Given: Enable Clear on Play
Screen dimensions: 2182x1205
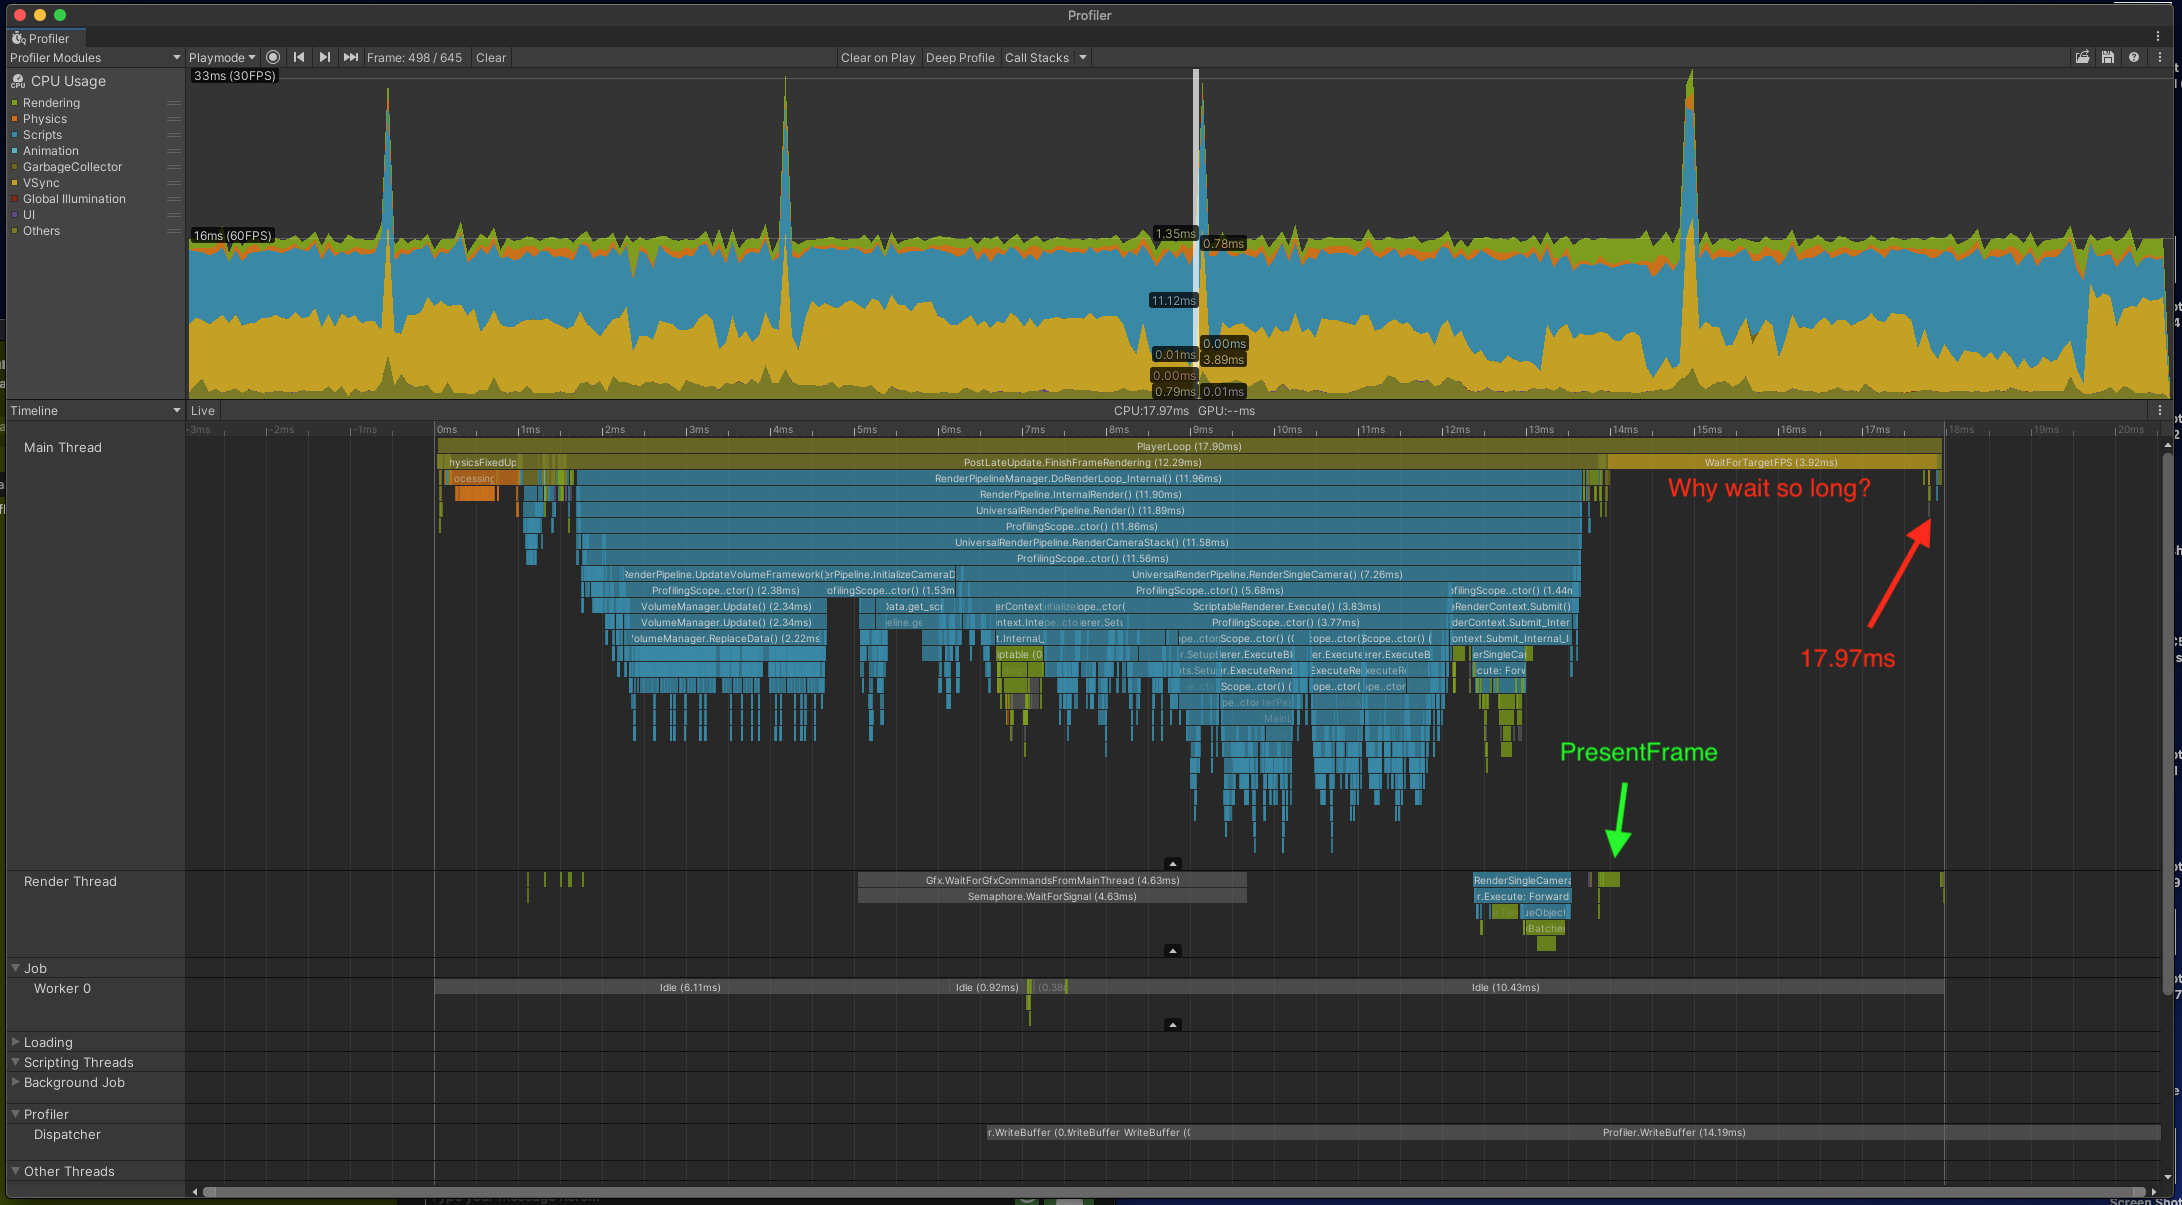Looking at the screenshot, I should [x=878, y=57].
